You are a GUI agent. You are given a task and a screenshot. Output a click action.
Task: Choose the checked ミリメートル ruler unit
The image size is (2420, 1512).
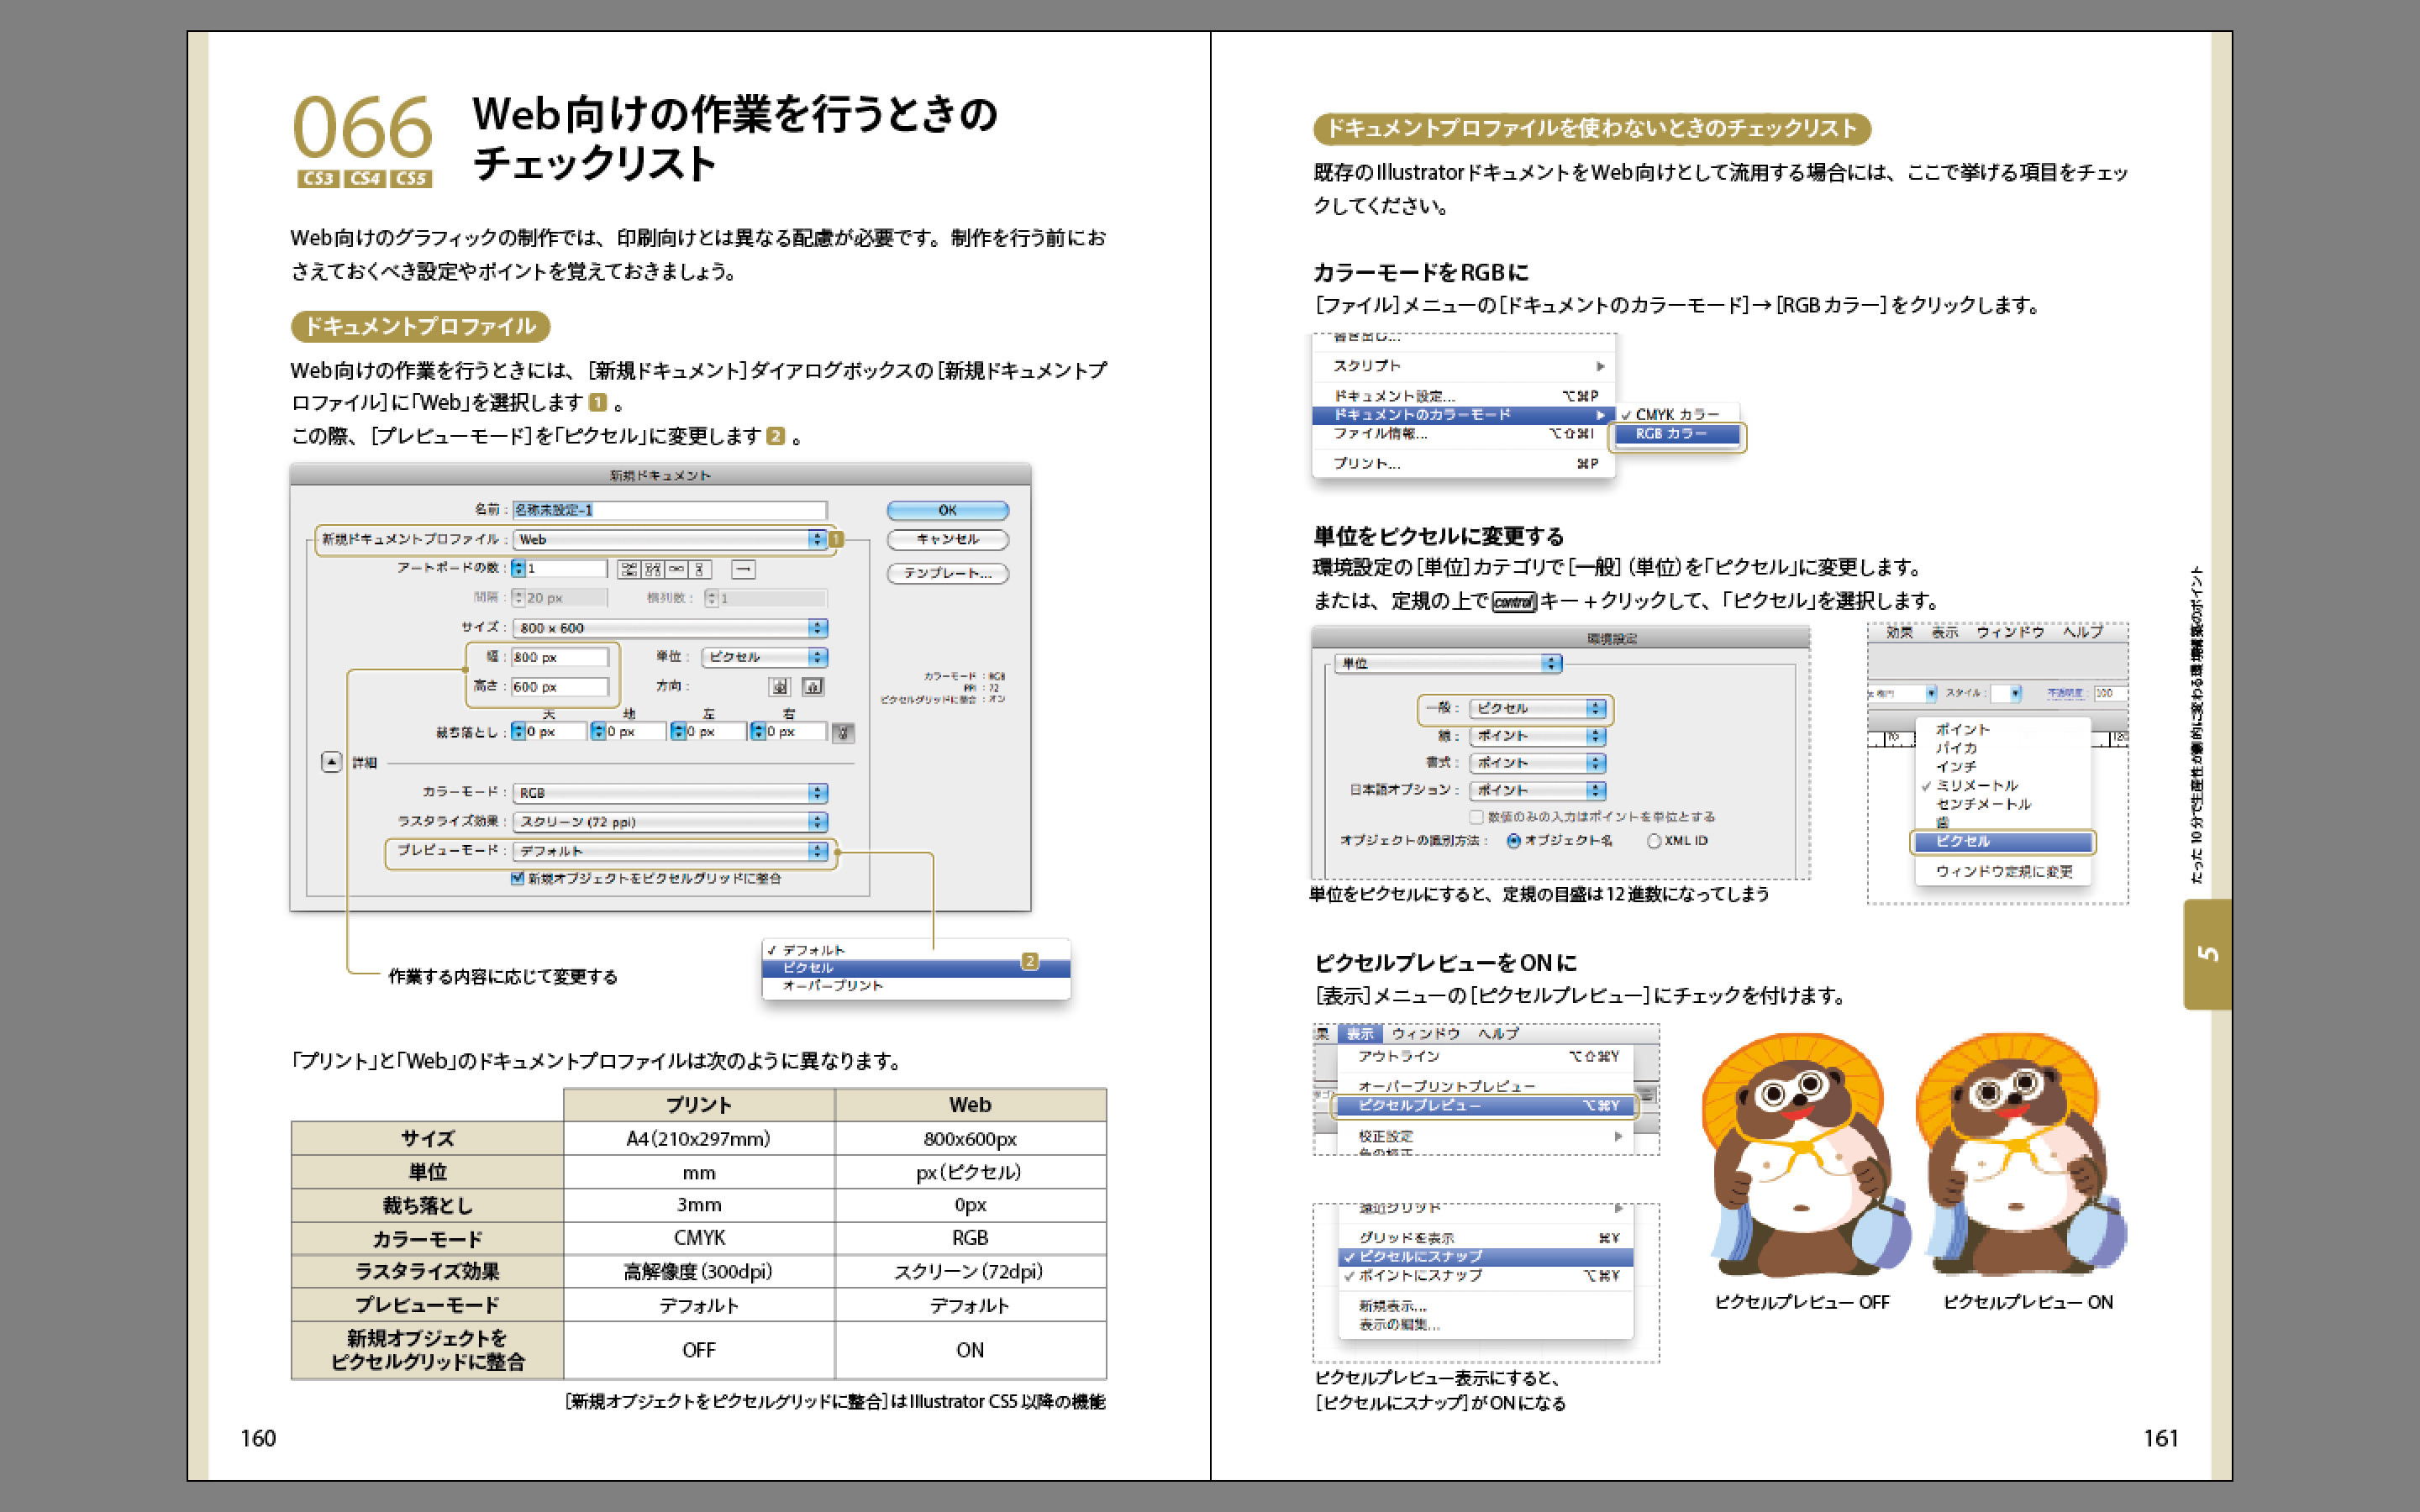click(2002, 786)
